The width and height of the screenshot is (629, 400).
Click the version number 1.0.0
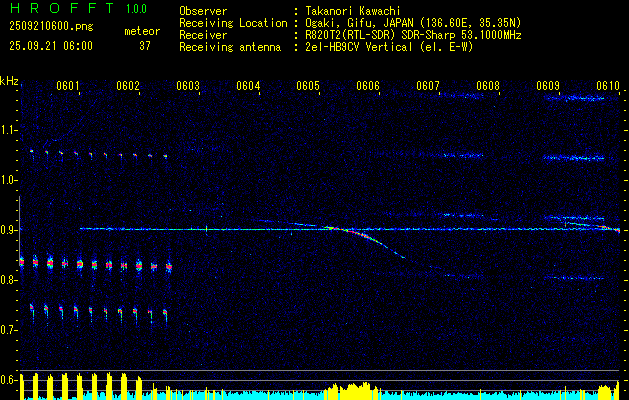(136, 9)
